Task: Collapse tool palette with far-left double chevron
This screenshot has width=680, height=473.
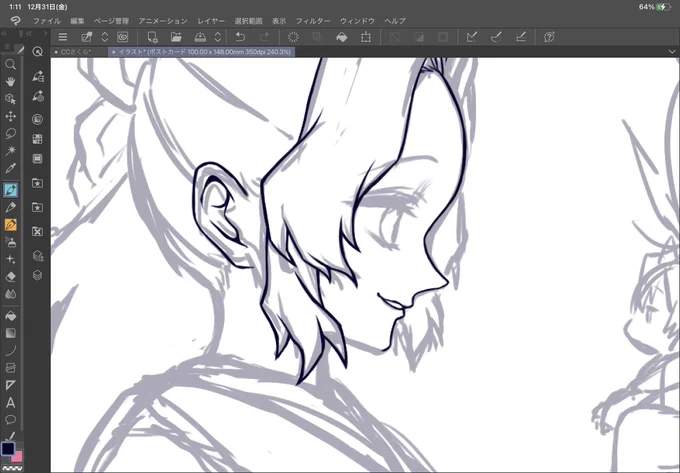Action: pyautogui.click(x=4, y=33)
